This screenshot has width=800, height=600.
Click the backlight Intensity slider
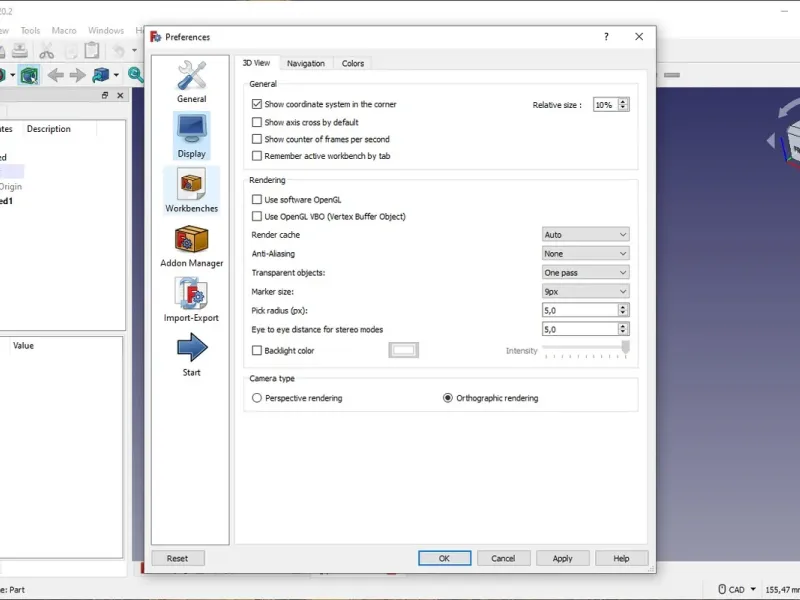[x=585, y=350]
